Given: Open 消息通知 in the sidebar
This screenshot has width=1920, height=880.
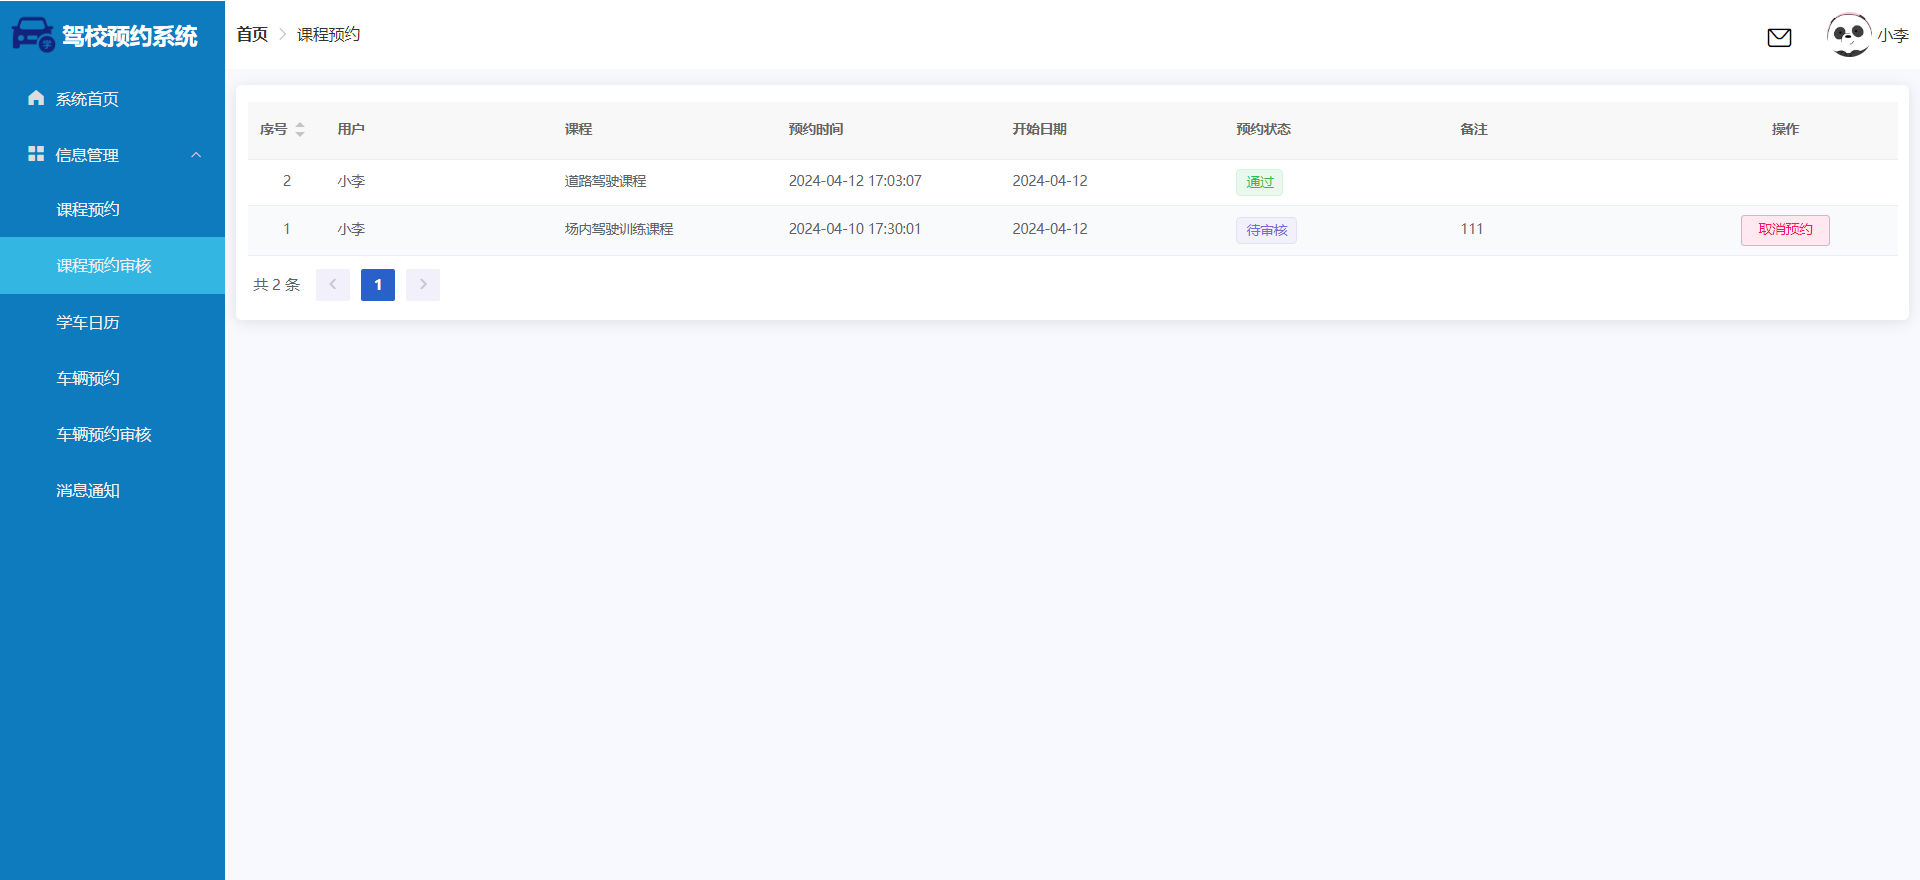Looking at the screenshot, I should 112,490.
